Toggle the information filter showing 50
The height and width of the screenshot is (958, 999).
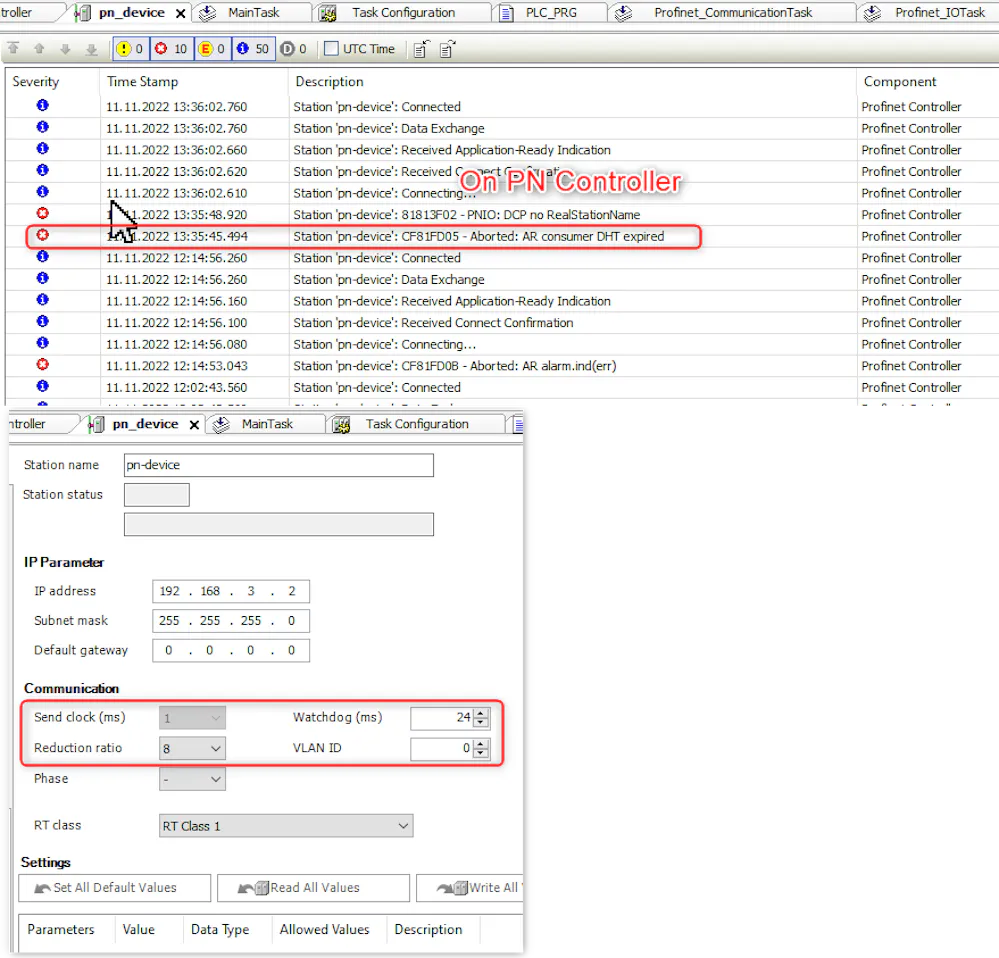click(253, 49)
